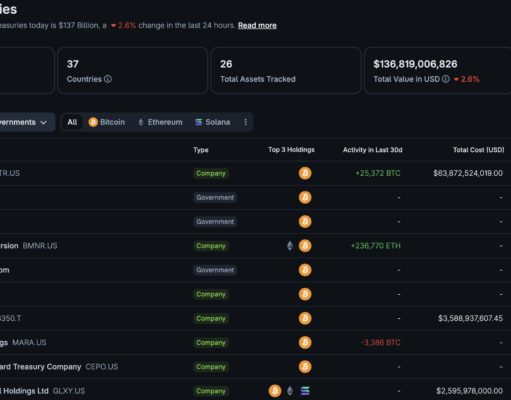This screenshot has width=511, height=400.
Task: Click the Total Value in USD info icon
Action: [446, 79]
